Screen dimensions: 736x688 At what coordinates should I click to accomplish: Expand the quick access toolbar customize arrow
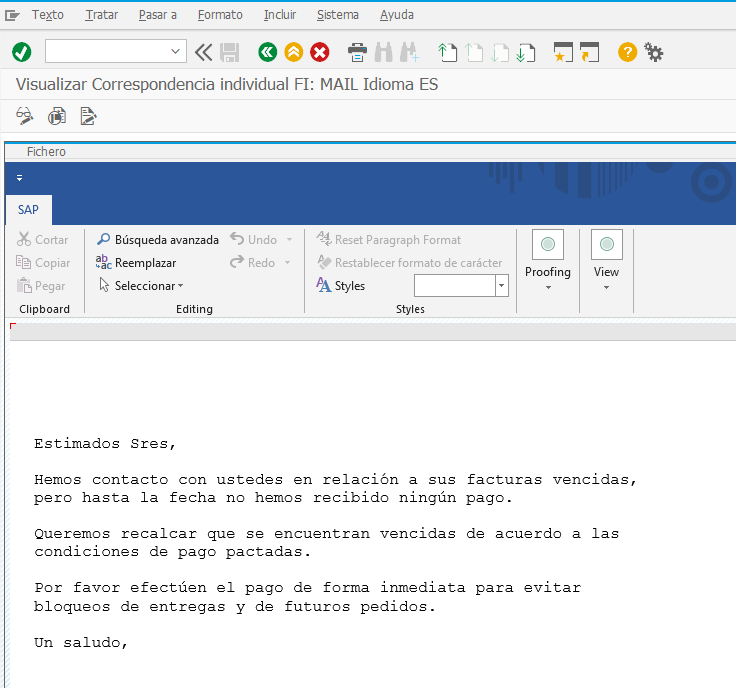pos(19,178)
